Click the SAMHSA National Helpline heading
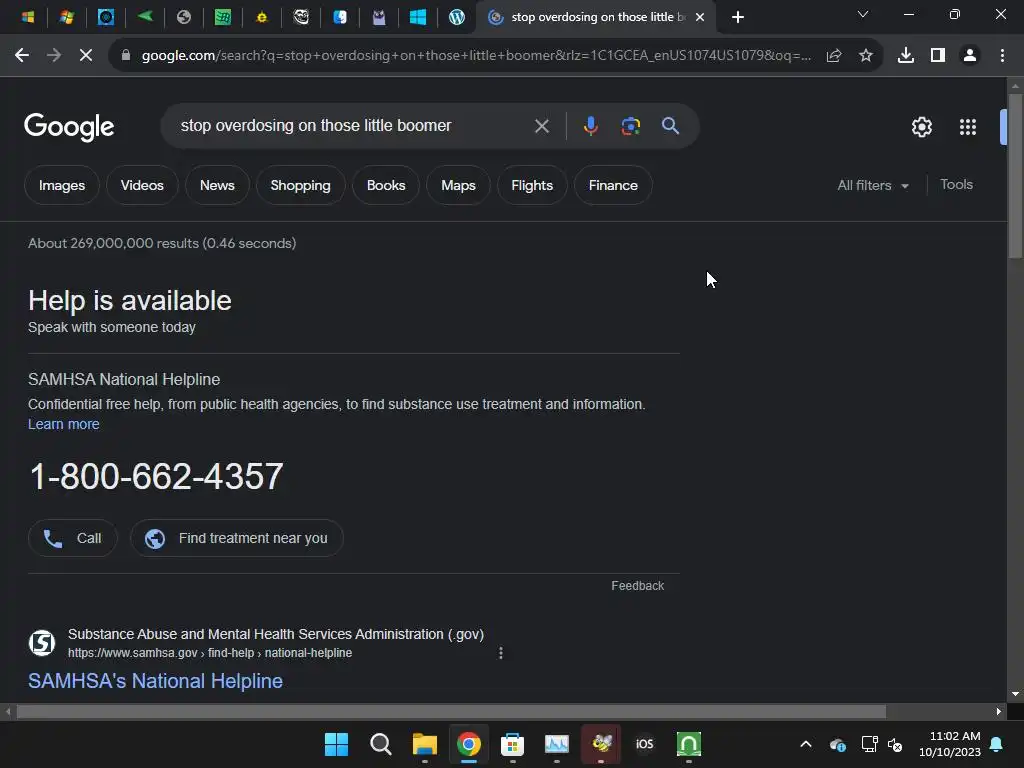 (124, 379)
